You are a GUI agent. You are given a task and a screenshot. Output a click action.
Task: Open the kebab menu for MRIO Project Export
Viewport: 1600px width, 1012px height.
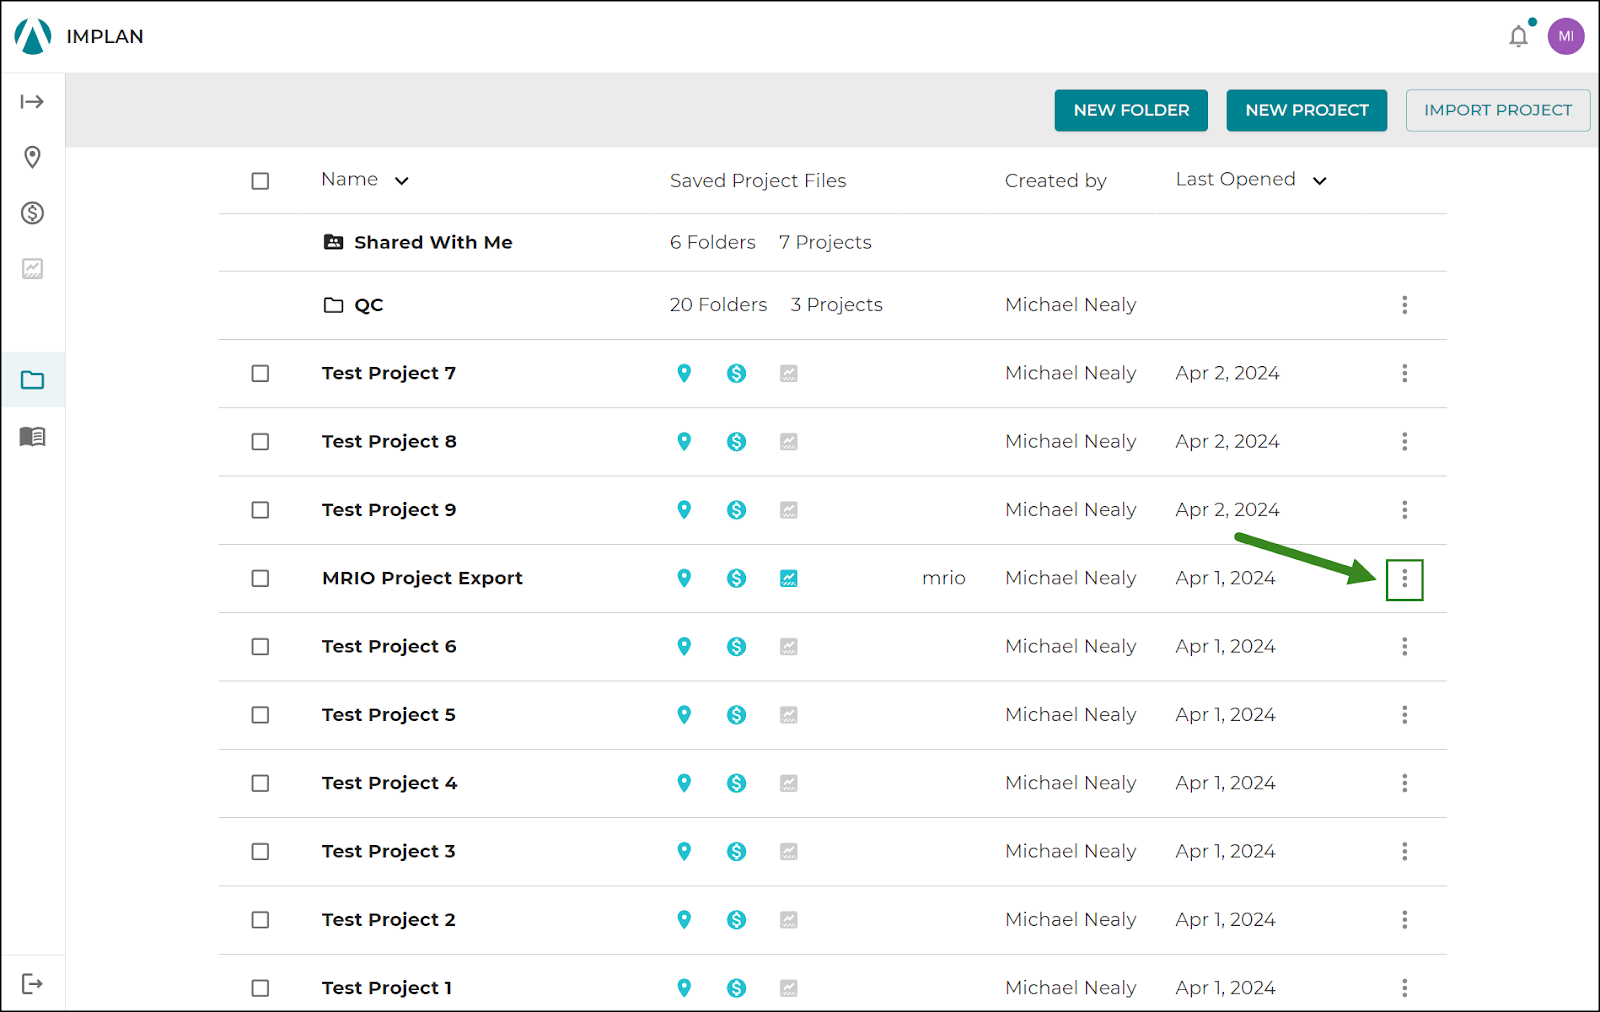[1404, 578]
